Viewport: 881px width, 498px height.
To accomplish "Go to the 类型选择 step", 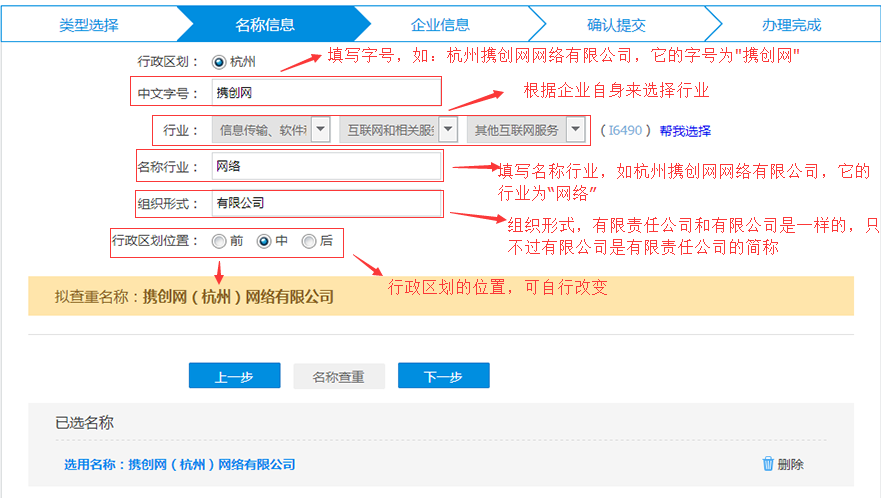I will coord(88,24).
